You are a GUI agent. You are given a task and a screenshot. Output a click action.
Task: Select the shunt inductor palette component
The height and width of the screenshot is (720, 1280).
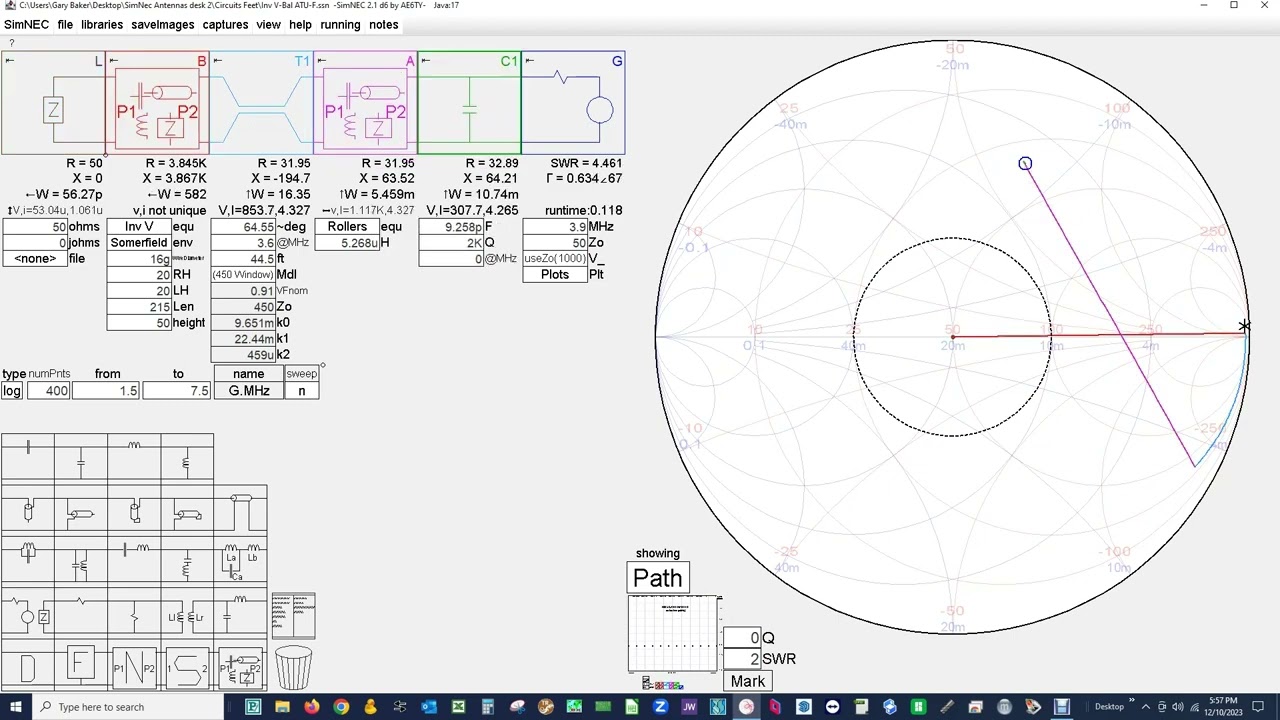coord(187,459)
